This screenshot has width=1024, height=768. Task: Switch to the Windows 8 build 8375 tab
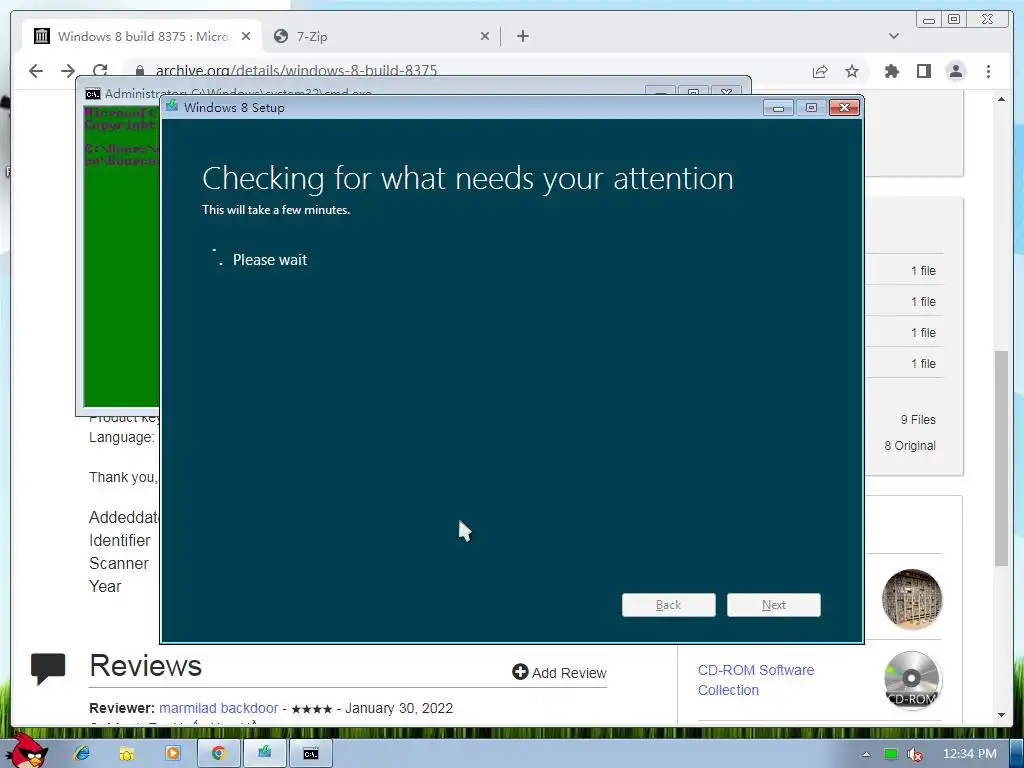[142, 36]
